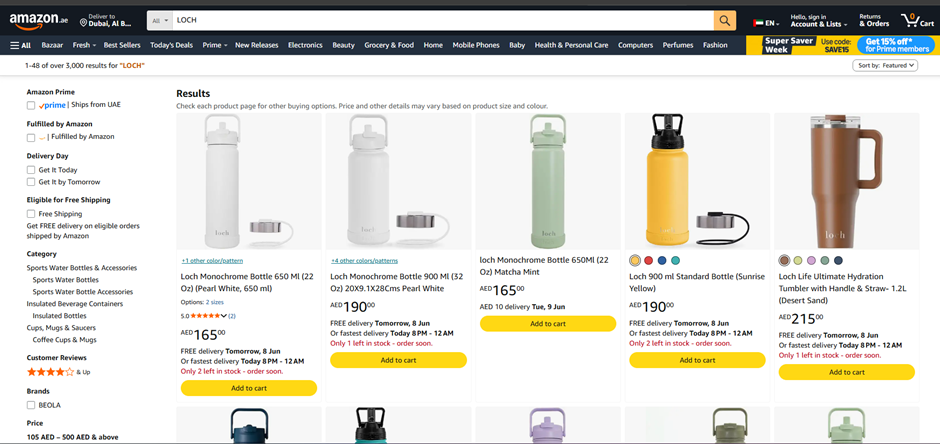The width and height of the screenshot is (940, 444).
Task: Open Today's Deals in navigation bar
Action: pyautogui.click(x=171, y=45)
